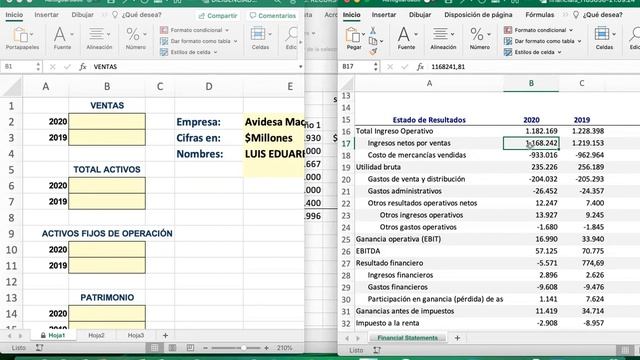
Task: Open Copy dropdown arrow in right window
Action: (381, 41)
